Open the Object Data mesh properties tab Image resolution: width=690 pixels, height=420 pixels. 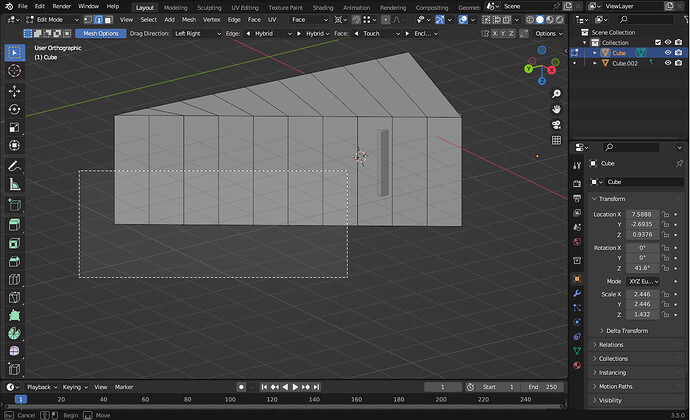[x=577, y=351]
